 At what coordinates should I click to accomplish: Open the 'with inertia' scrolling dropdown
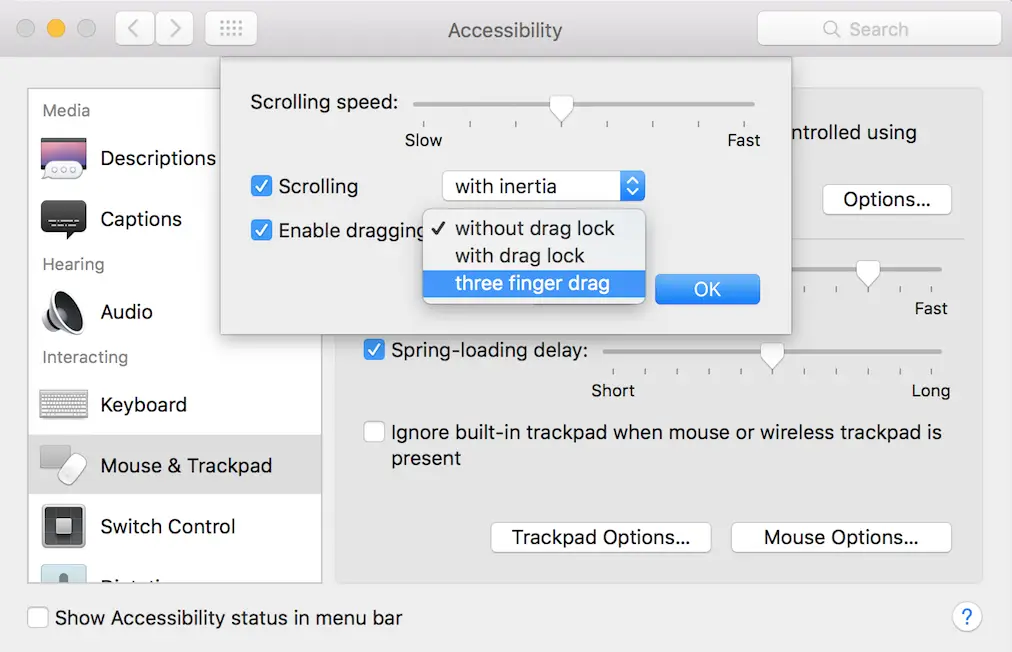543,186
